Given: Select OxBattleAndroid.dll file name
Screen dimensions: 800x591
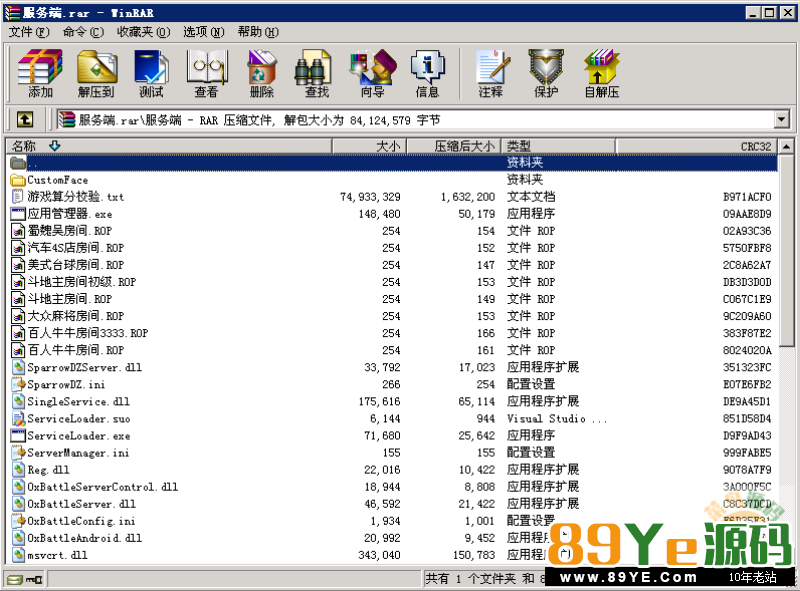Looking at the screenshot, I should [85, 538].
